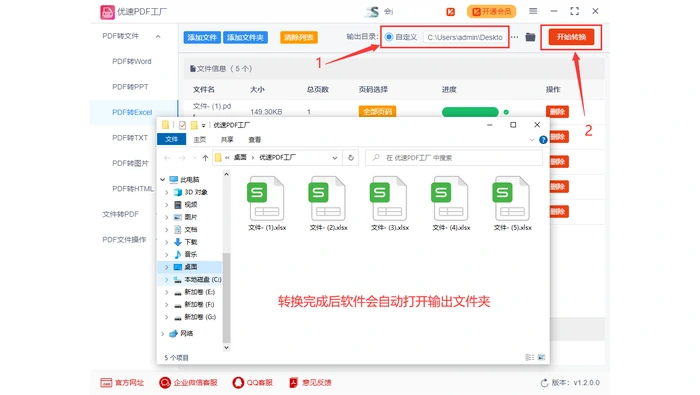Click 全部页码 button for 文件- (1)
700x395 pixels.
point(377,111)
